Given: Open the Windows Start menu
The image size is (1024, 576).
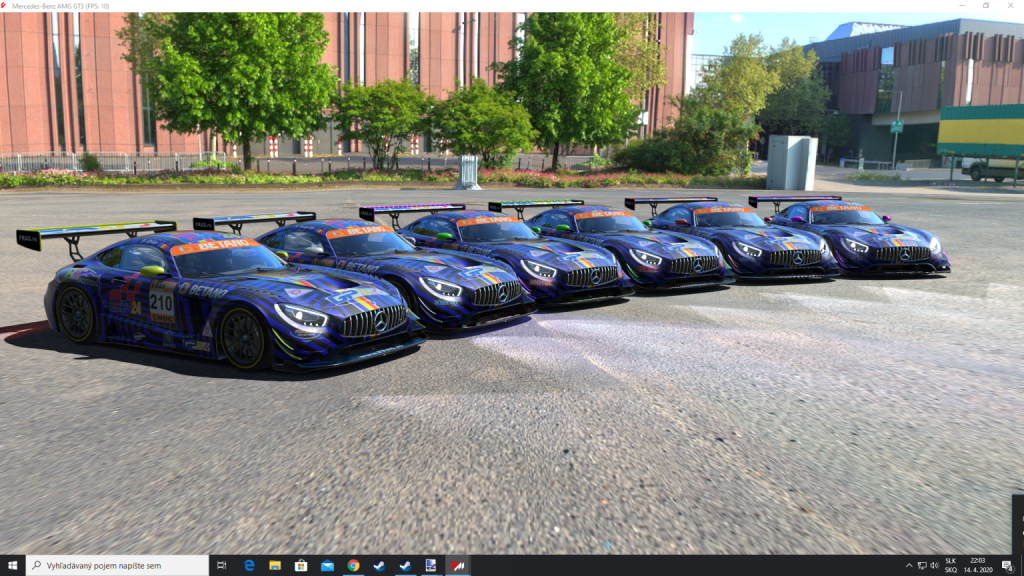Looking at the screenshot, I should tap(12, 566).
